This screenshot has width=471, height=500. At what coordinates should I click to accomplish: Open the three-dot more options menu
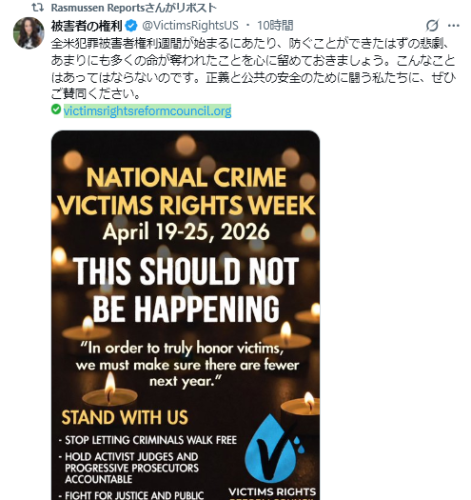[x=454, y=25]
